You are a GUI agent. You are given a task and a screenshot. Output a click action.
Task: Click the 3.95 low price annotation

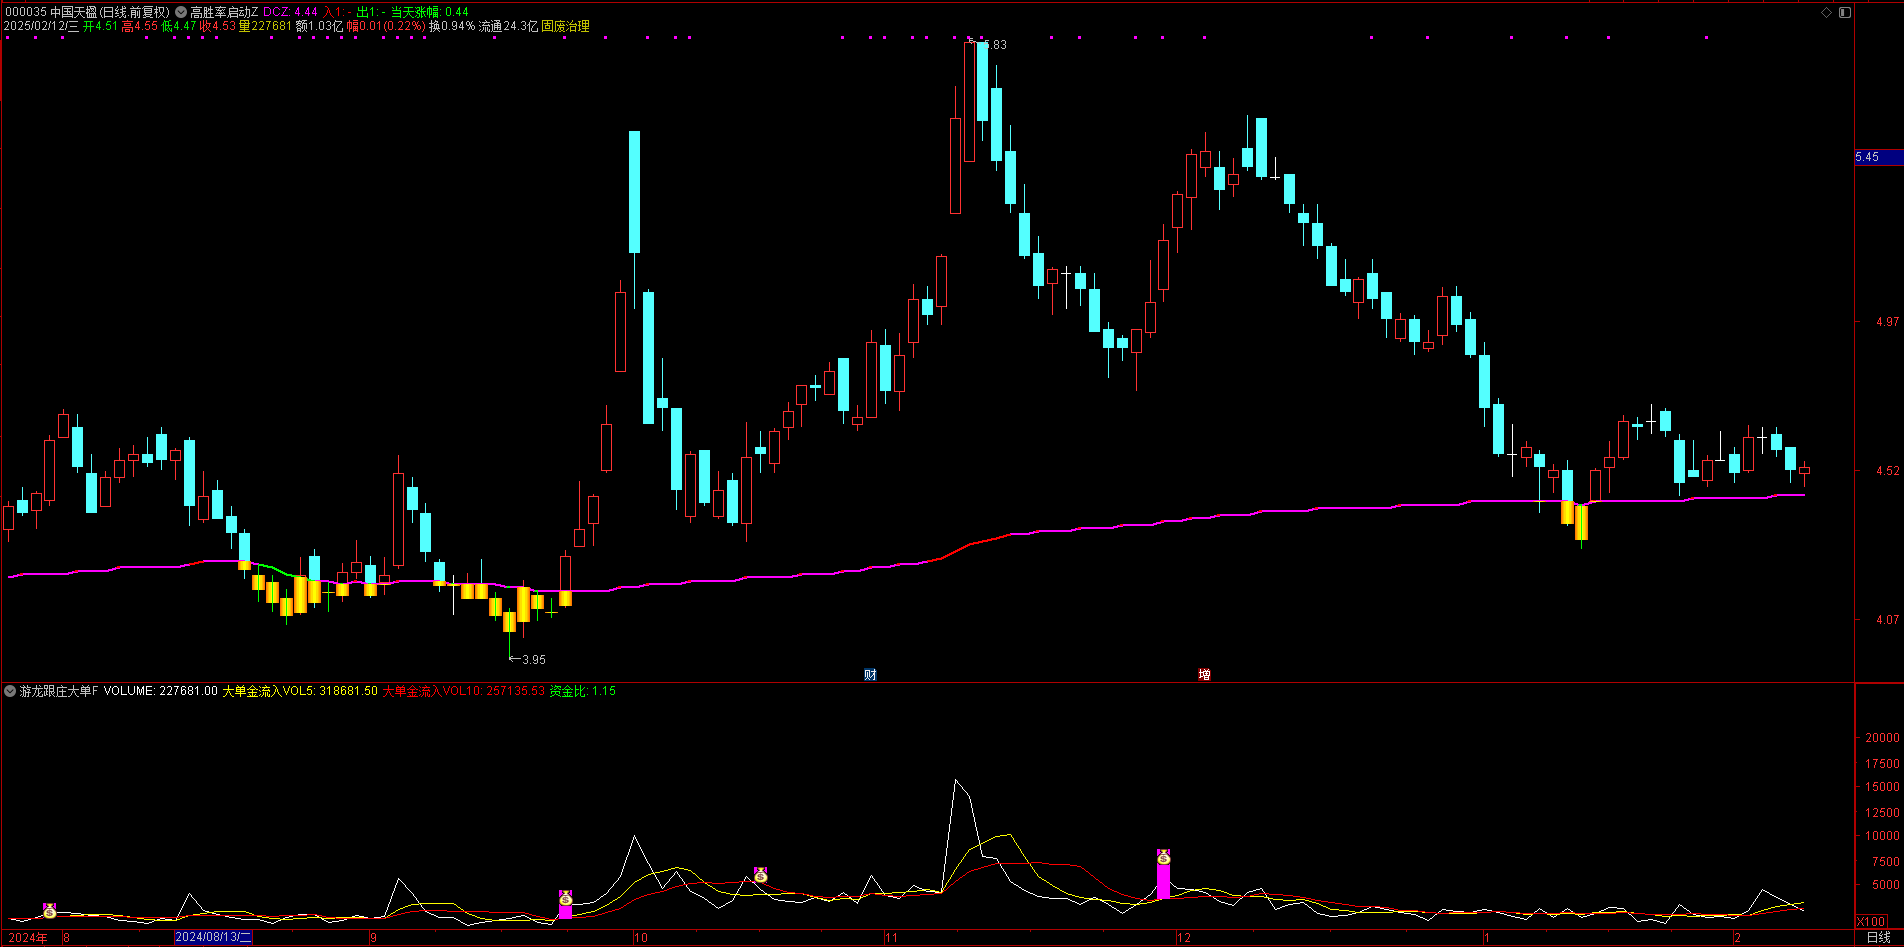coord(534,659)
